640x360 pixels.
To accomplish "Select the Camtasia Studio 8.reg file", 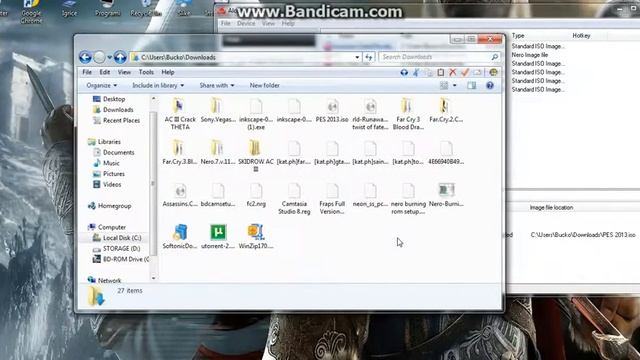I will click(294, 199).
